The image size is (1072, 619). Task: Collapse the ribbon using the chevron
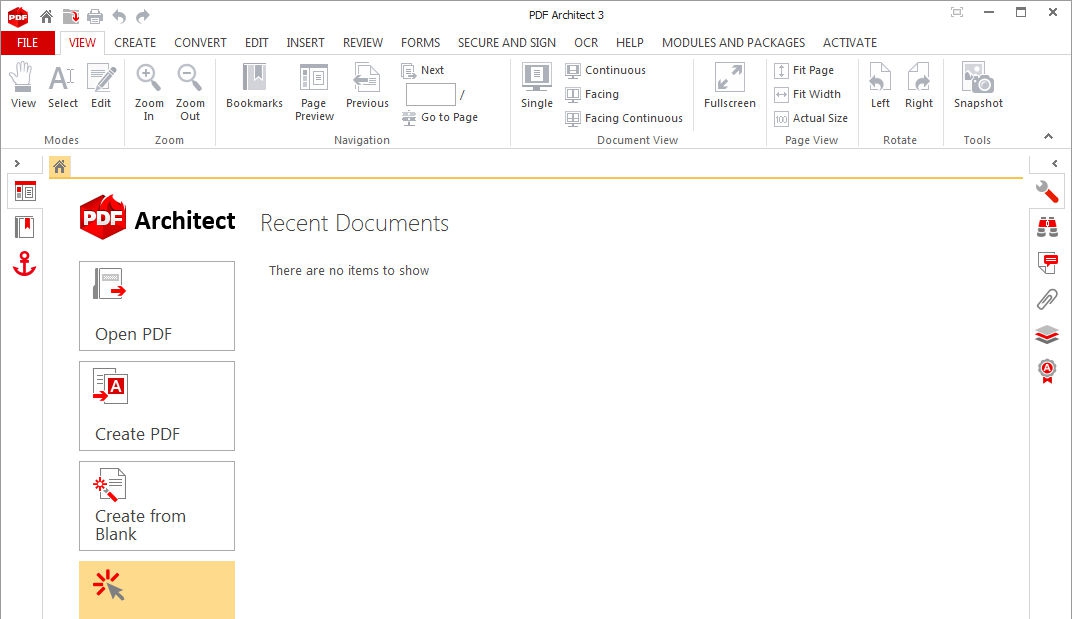pyautogui.click(x=1048, y=136)
